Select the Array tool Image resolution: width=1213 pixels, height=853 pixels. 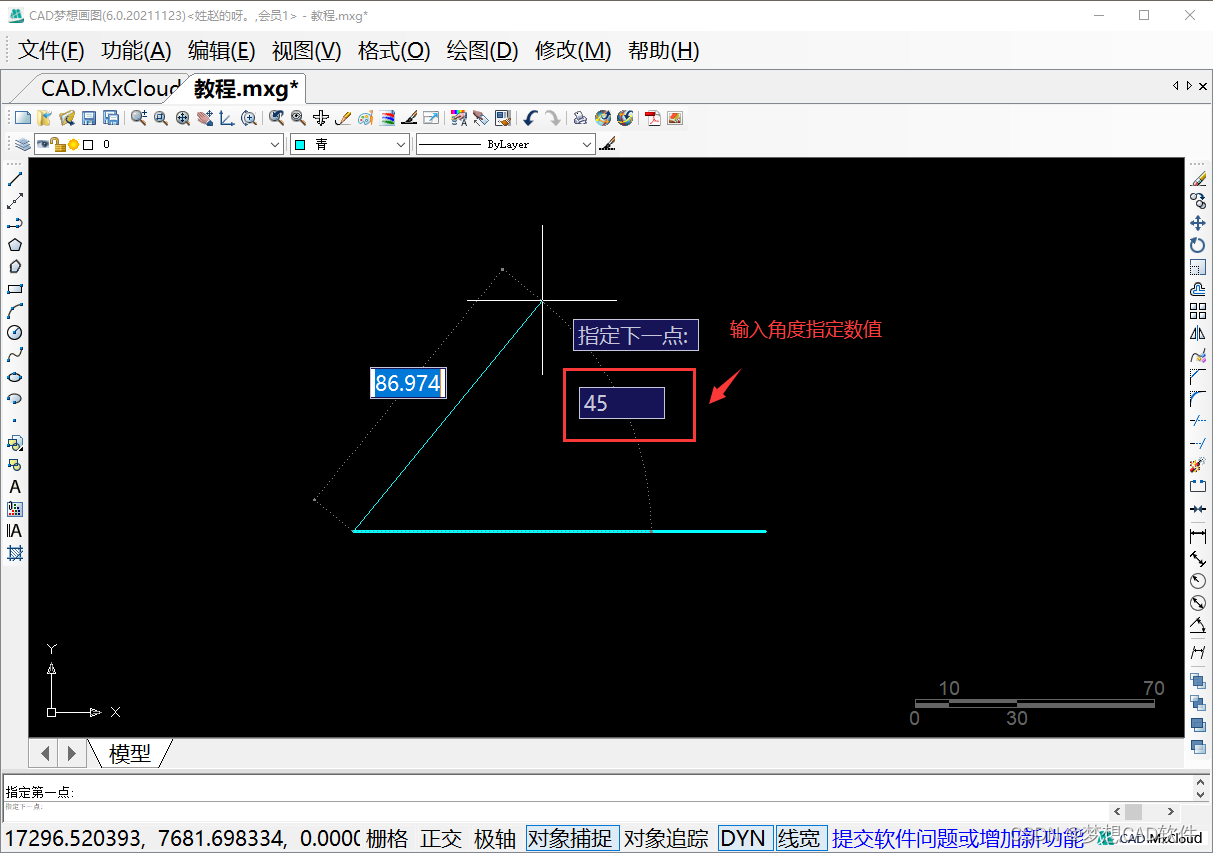tap(1198, 311)
